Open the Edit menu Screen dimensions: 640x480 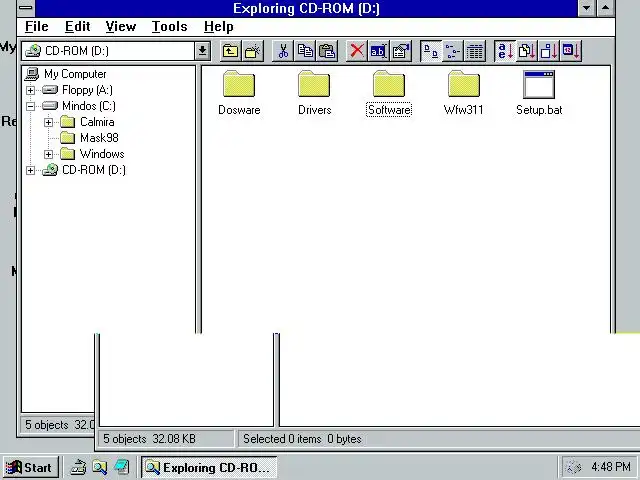coord(78,27)
